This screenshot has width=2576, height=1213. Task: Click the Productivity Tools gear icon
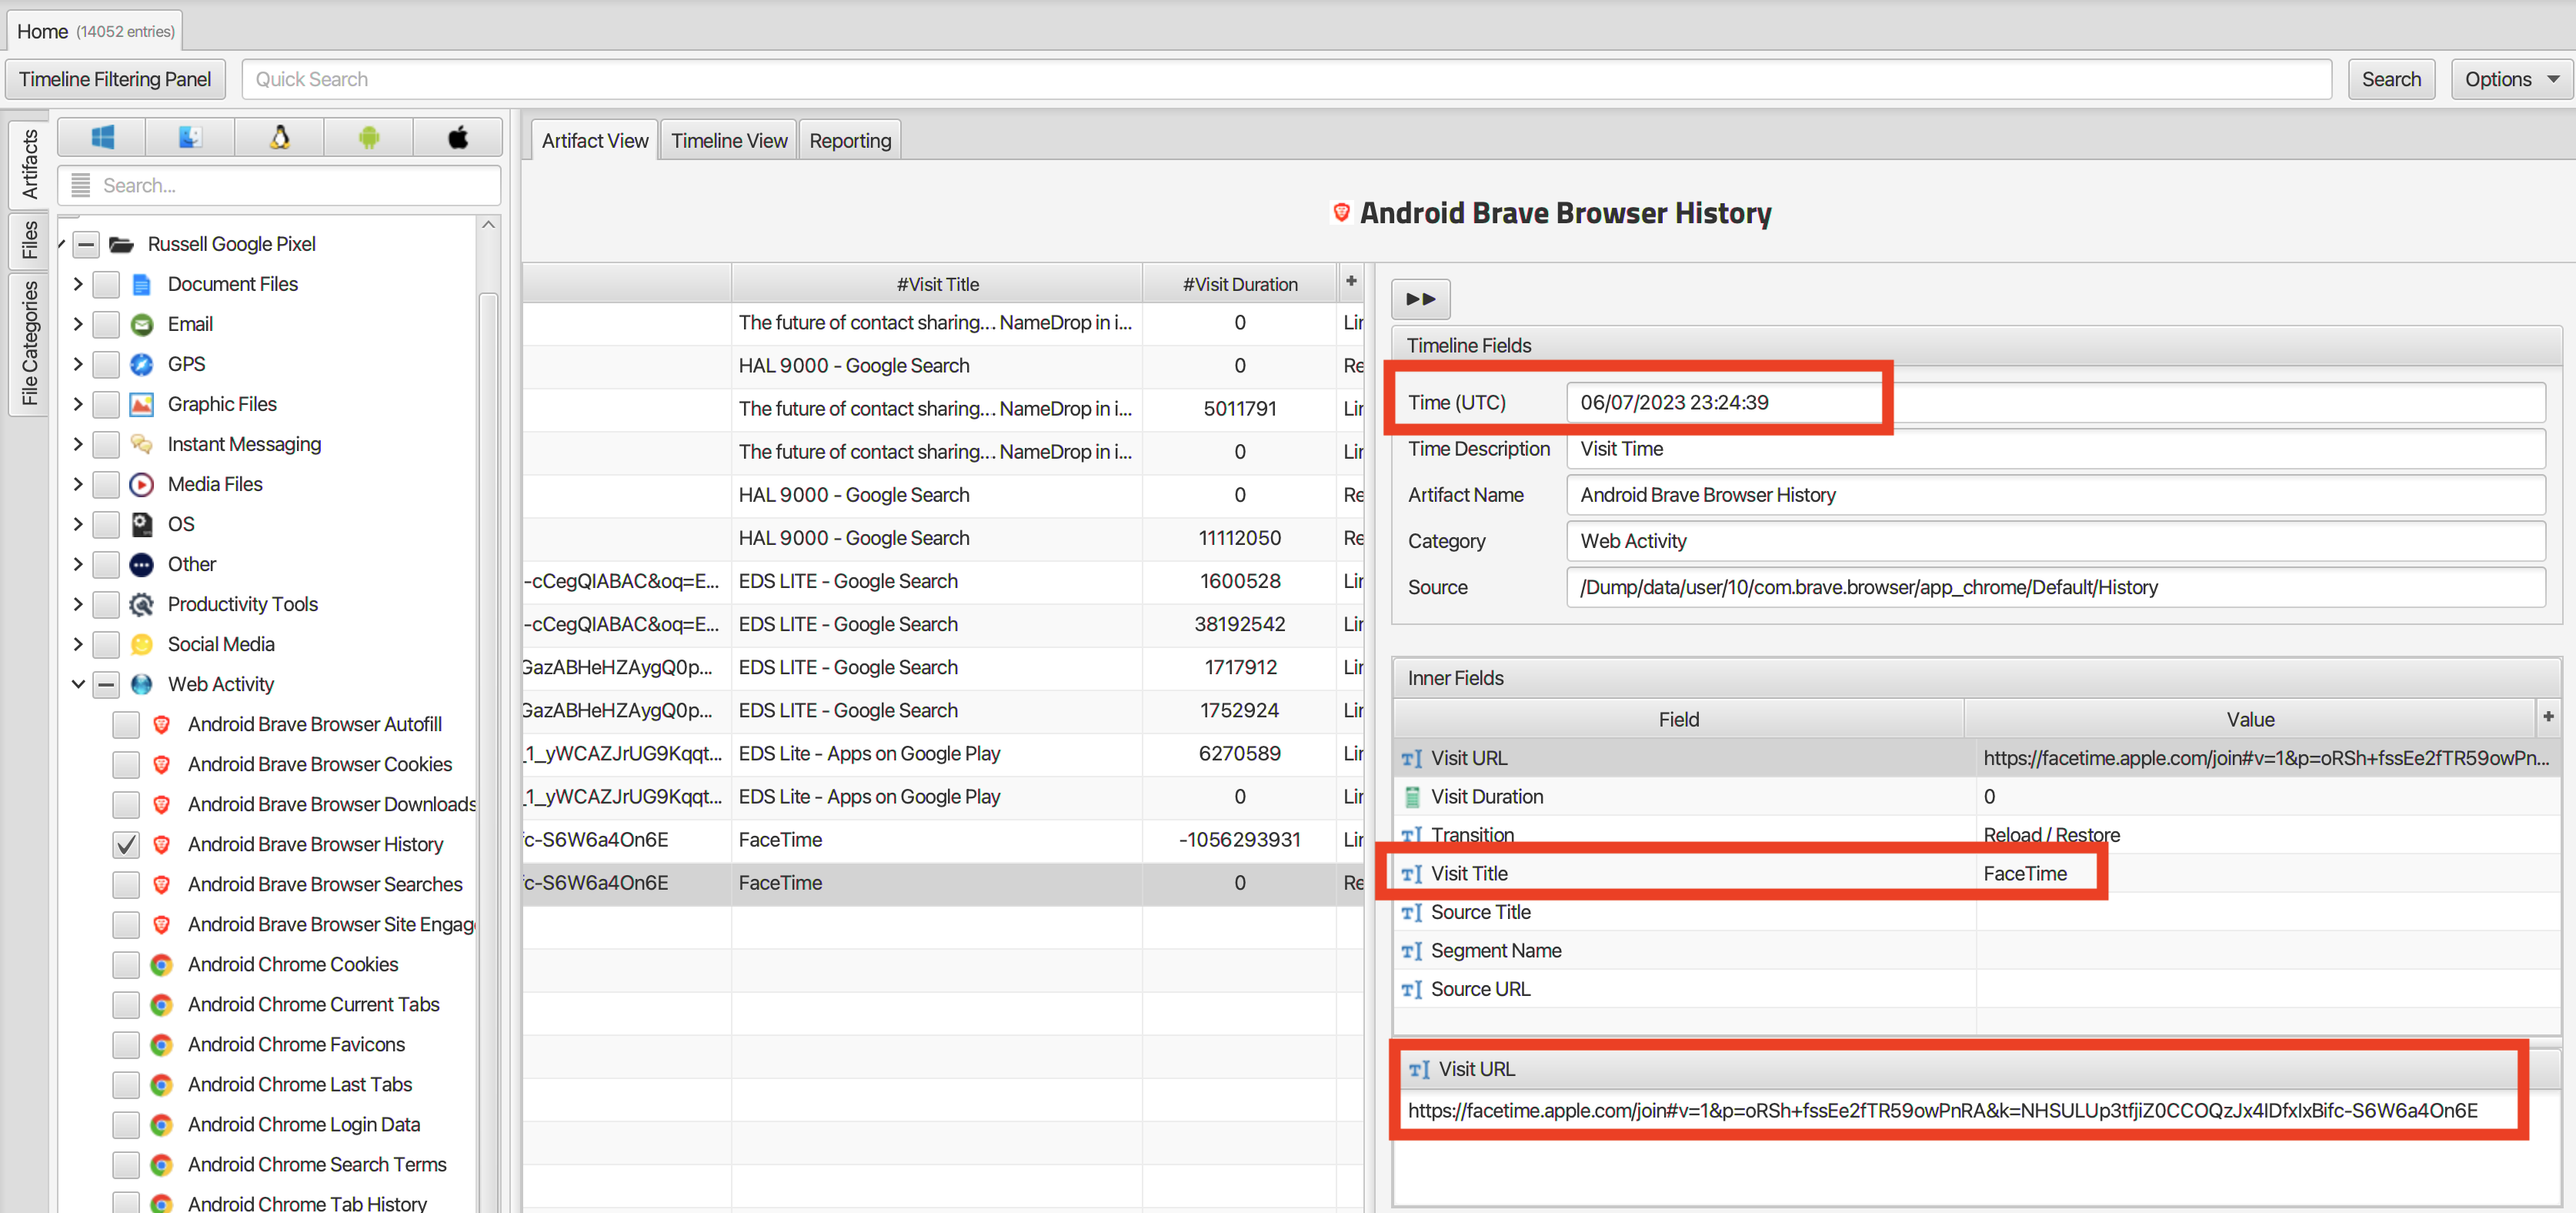point(142,605)
